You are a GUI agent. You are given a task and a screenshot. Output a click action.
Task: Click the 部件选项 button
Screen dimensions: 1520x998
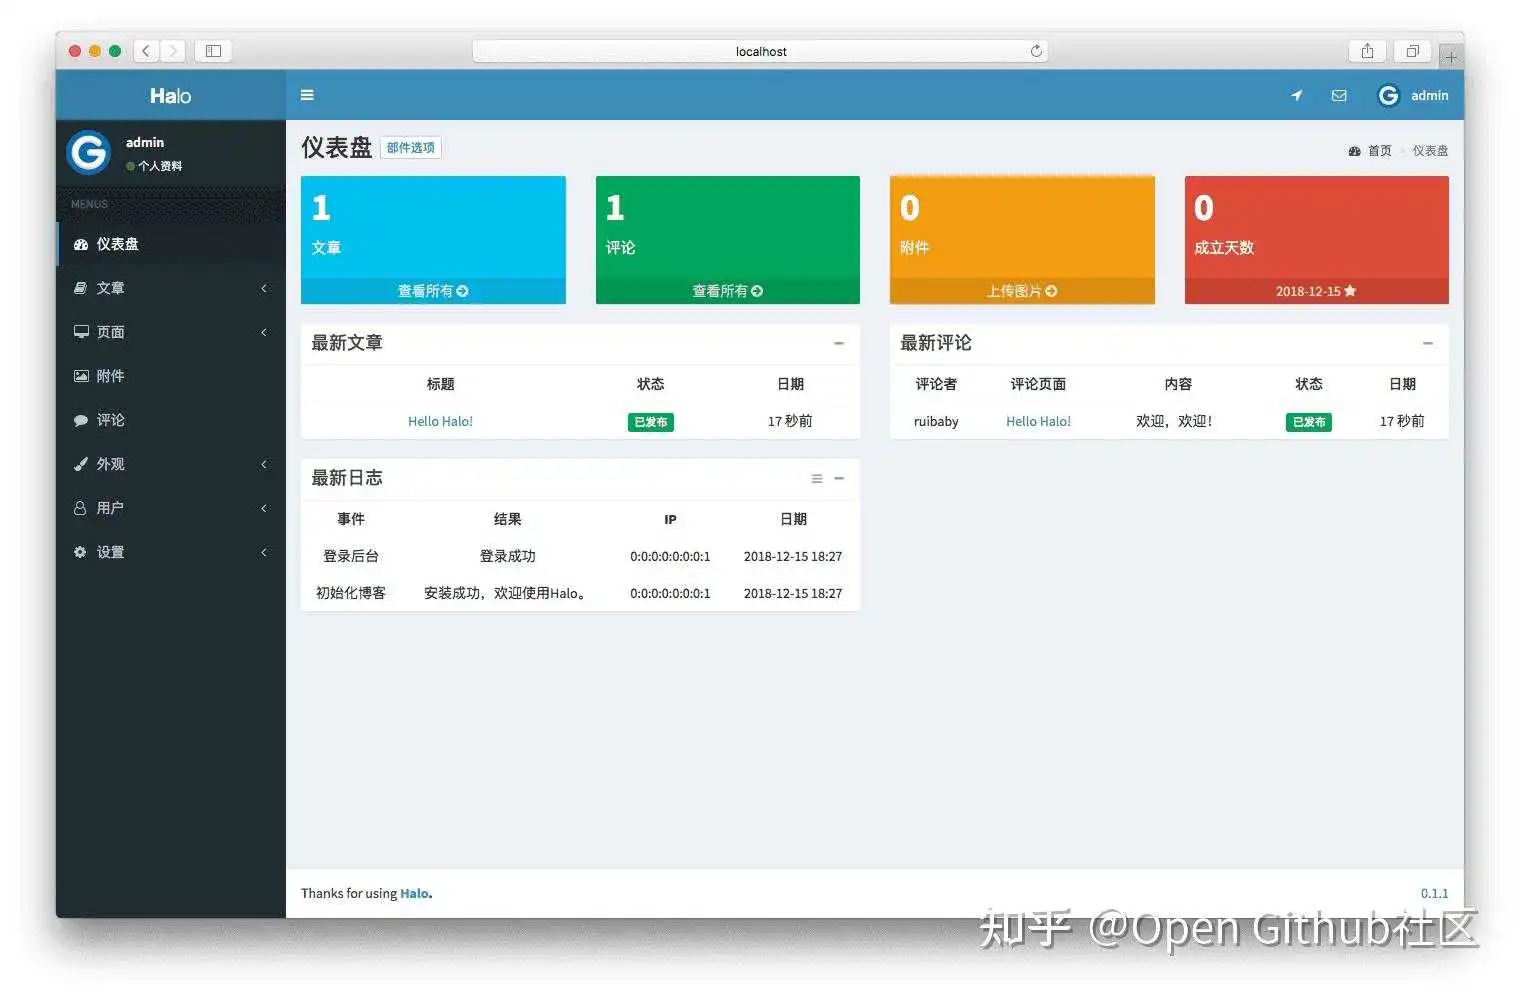click(x=411, y=148)
